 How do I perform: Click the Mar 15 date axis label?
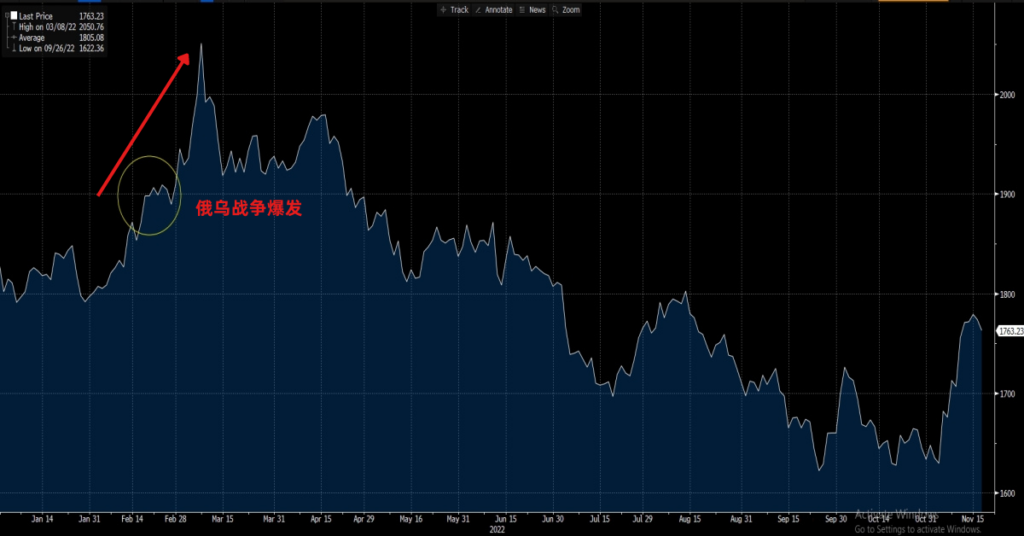pyautogui.click(x=222, y=518)
